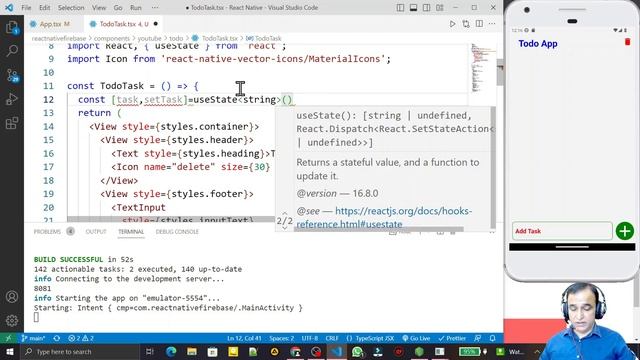Open the Run and Debug view
The width and height of the screenshot is (640, 360).
[12, 99]
